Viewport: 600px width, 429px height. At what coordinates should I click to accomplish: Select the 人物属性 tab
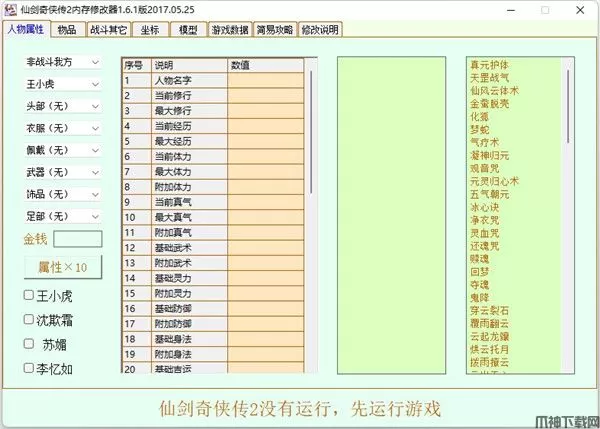click(x=26, y=29)
